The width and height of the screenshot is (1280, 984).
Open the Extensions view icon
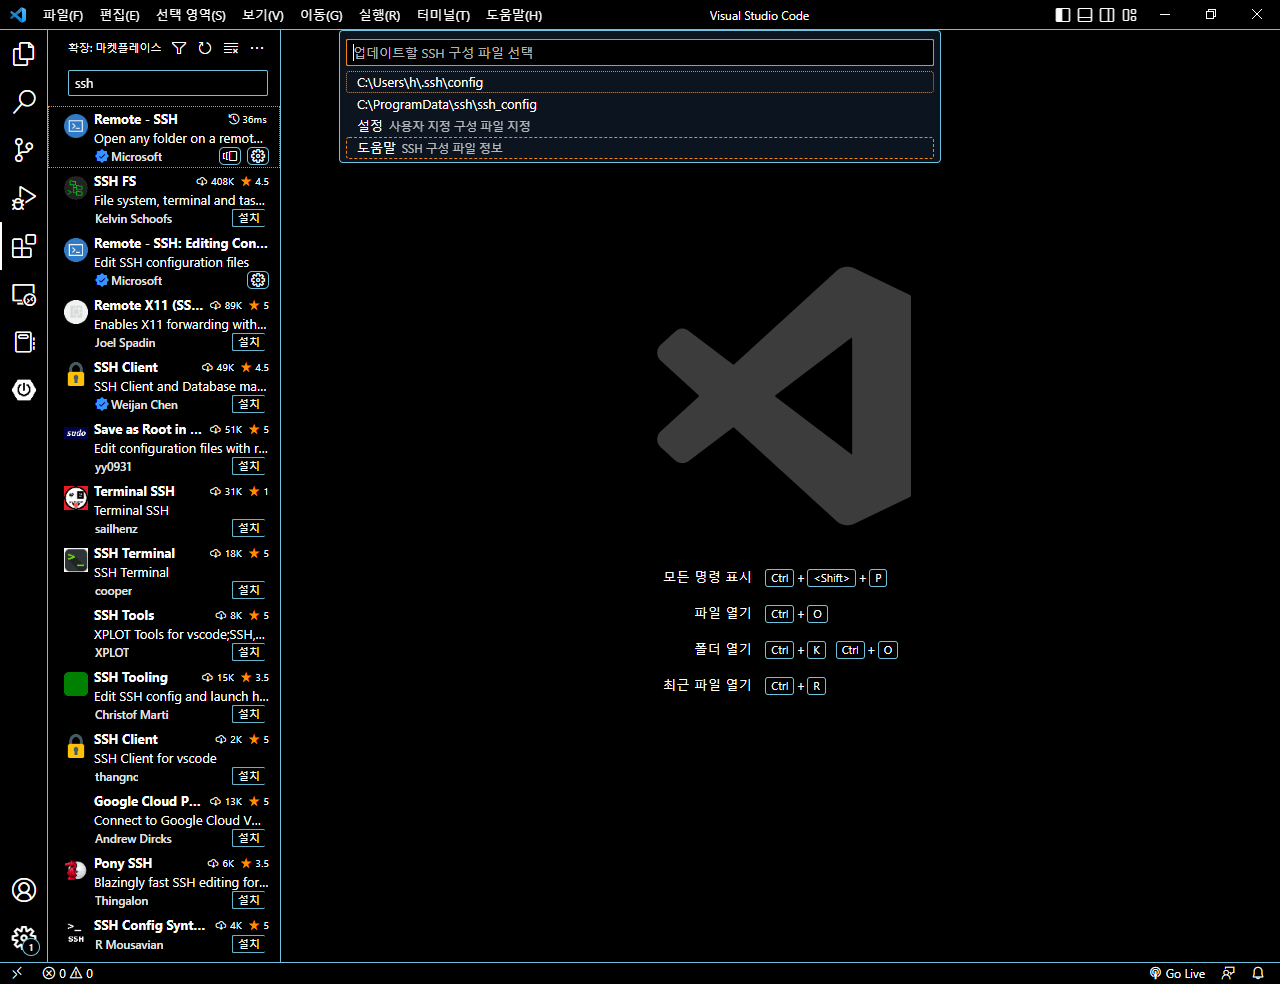(24, 246)
